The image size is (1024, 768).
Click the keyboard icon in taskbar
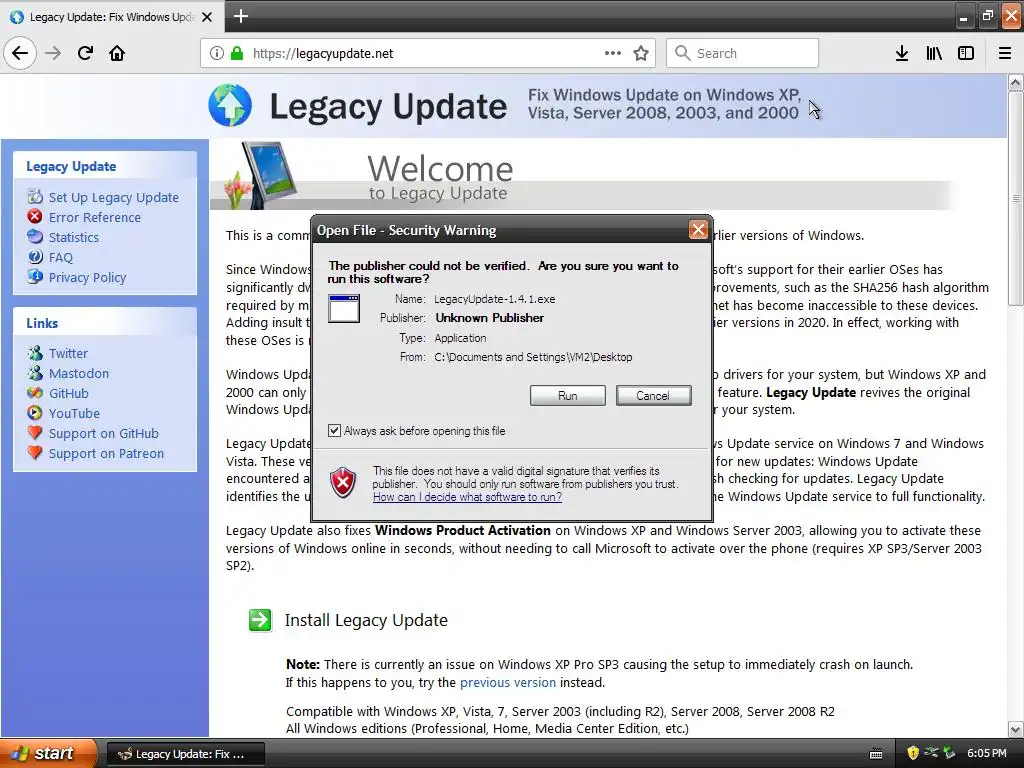(x=876, y=754)
